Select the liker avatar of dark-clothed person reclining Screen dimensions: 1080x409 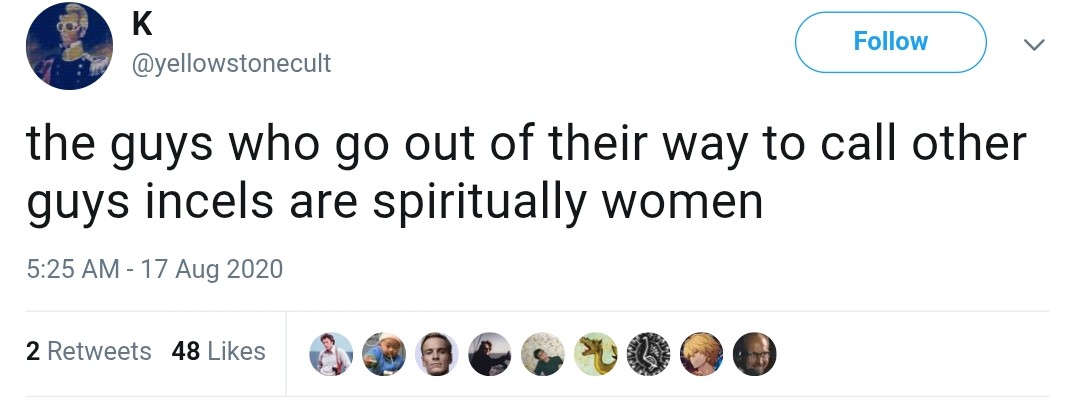[x=490, y=353]
